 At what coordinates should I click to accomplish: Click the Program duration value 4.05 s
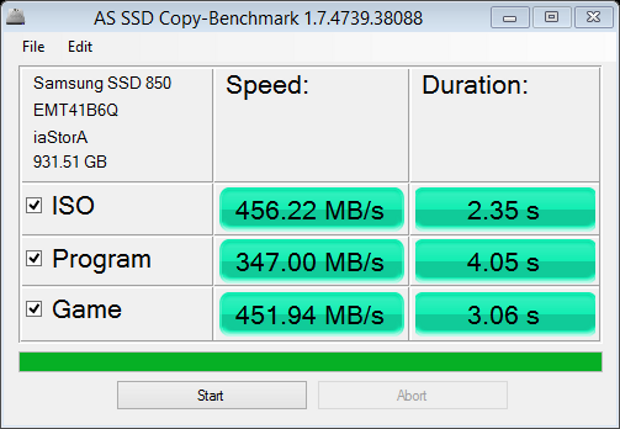point(505,261)
